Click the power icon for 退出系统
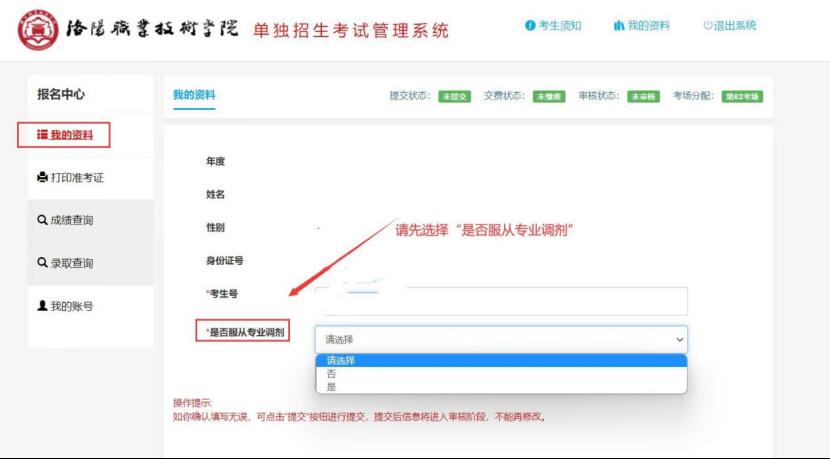 [707, 26]
